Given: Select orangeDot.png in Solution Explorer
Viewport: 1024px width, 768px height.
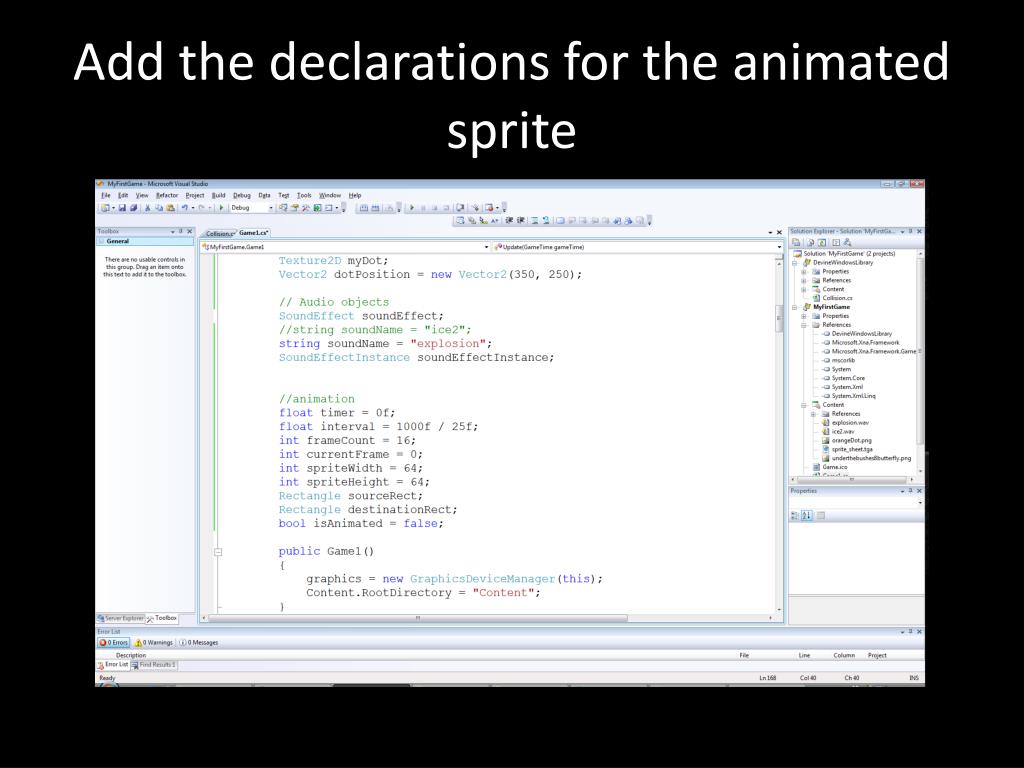Looking at the screenshot, I should point(851,440).
